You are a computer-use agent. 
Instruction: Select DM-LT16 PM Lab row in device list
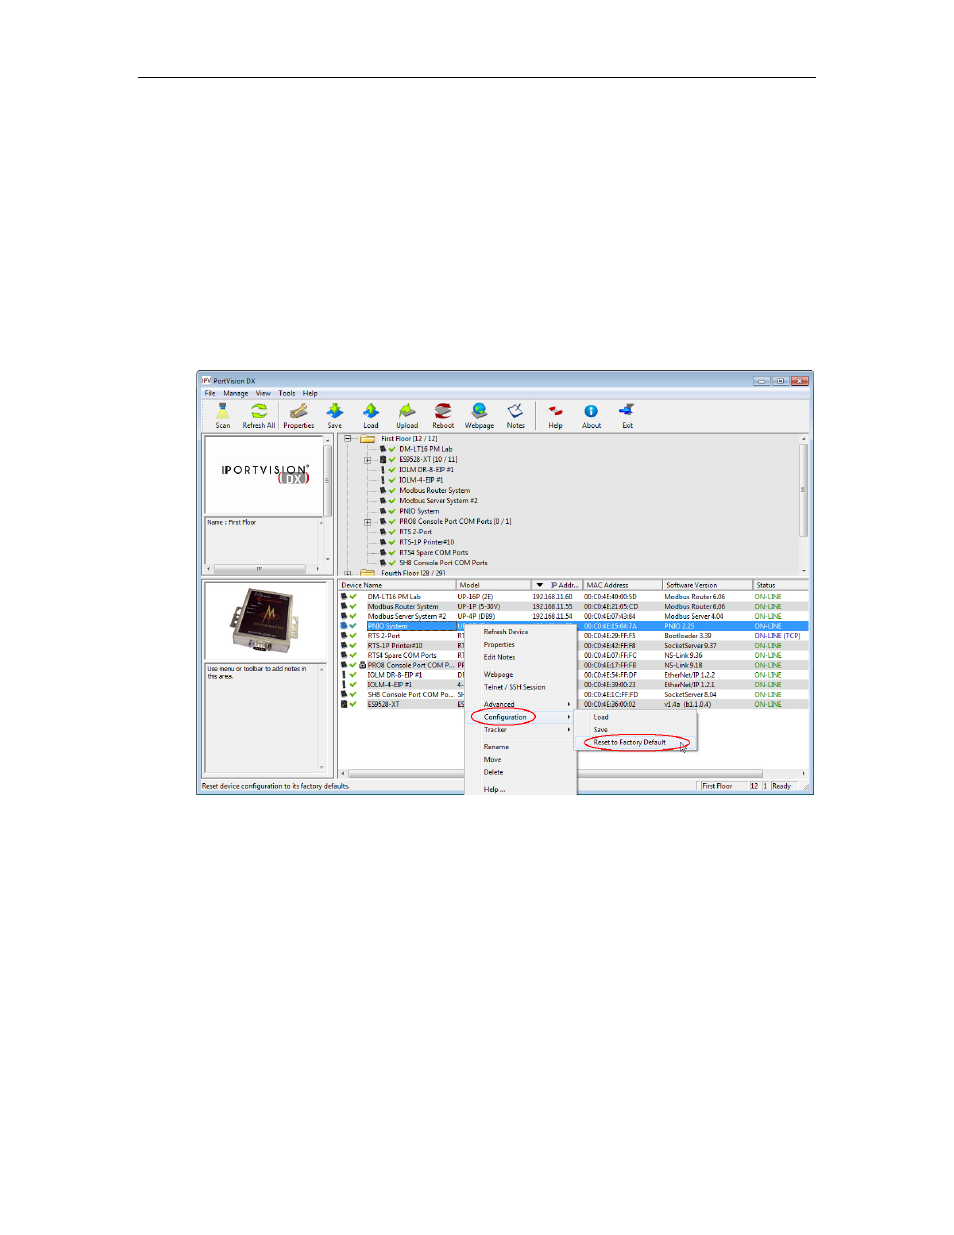coord(573,597)
